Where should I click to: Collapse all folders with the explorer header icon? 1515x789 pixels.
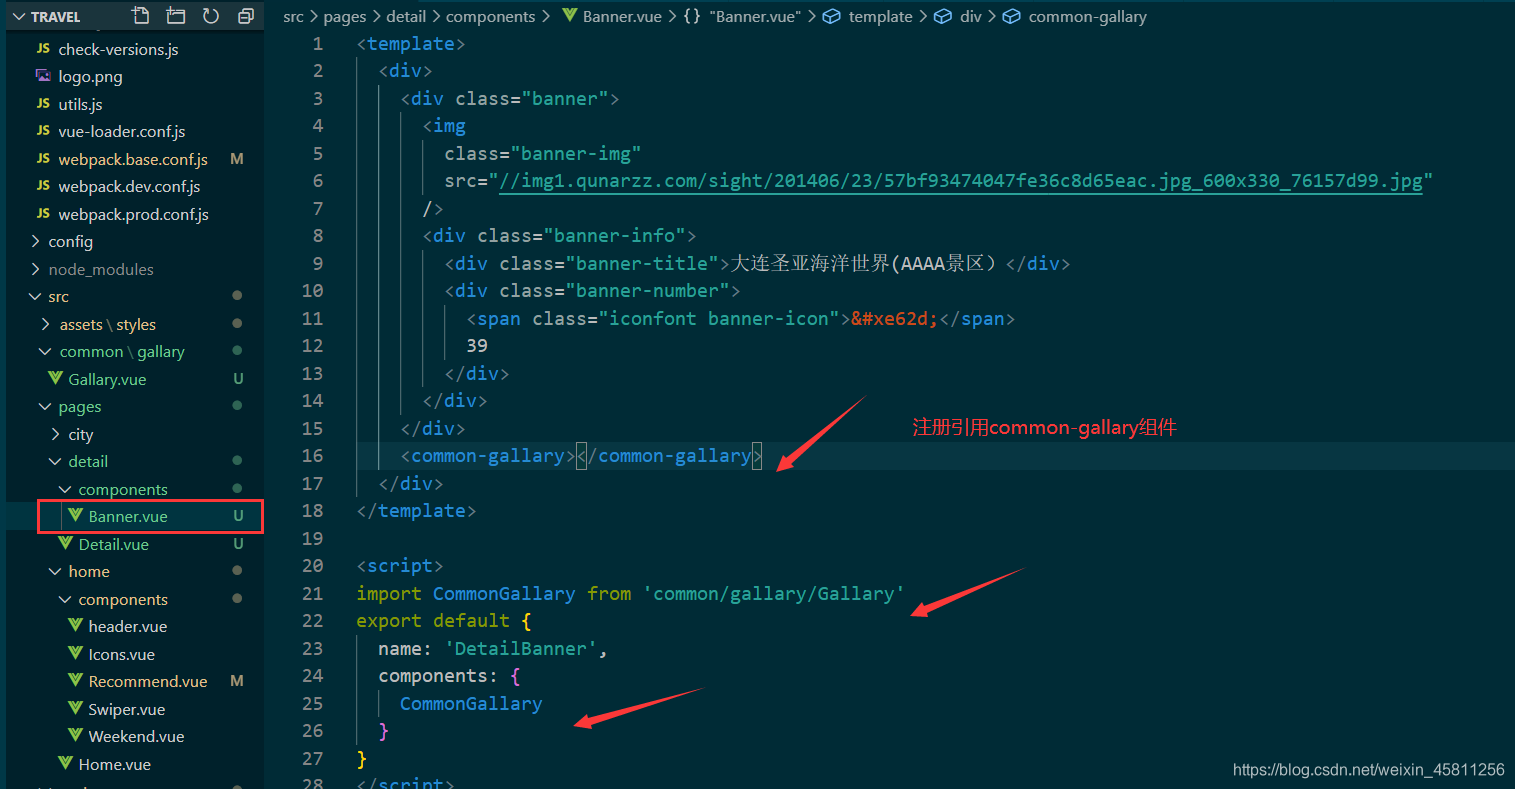coord(246,16)
